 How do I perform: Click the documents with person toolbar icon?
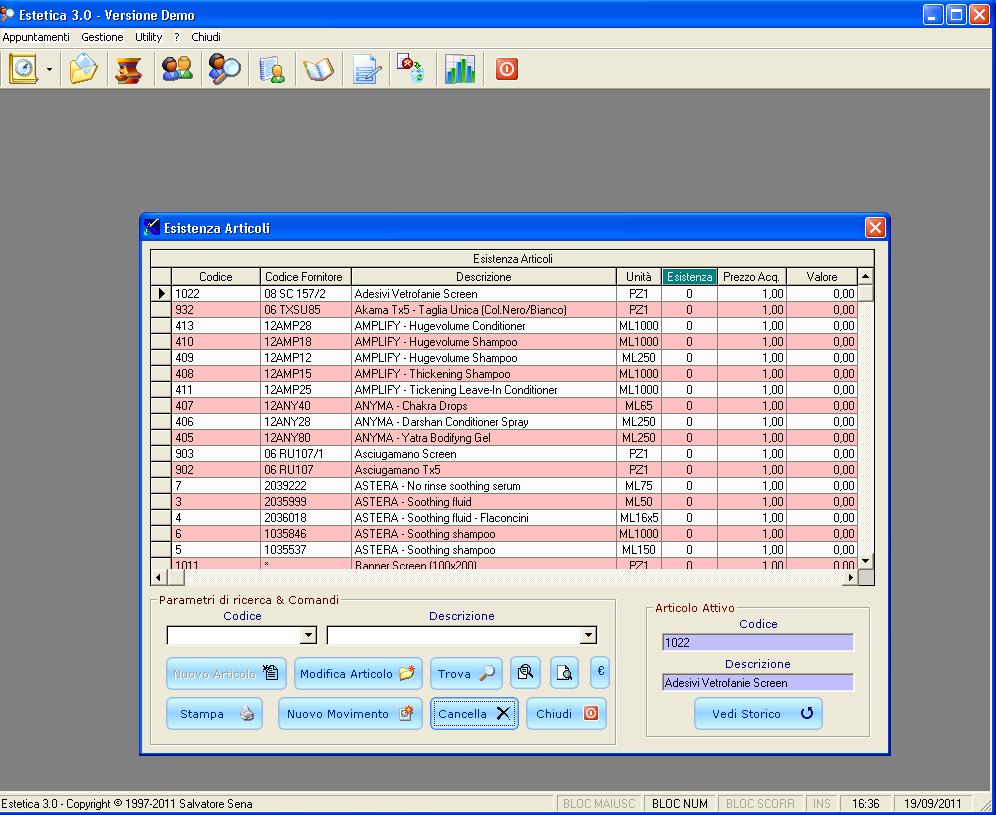point(272,69)
